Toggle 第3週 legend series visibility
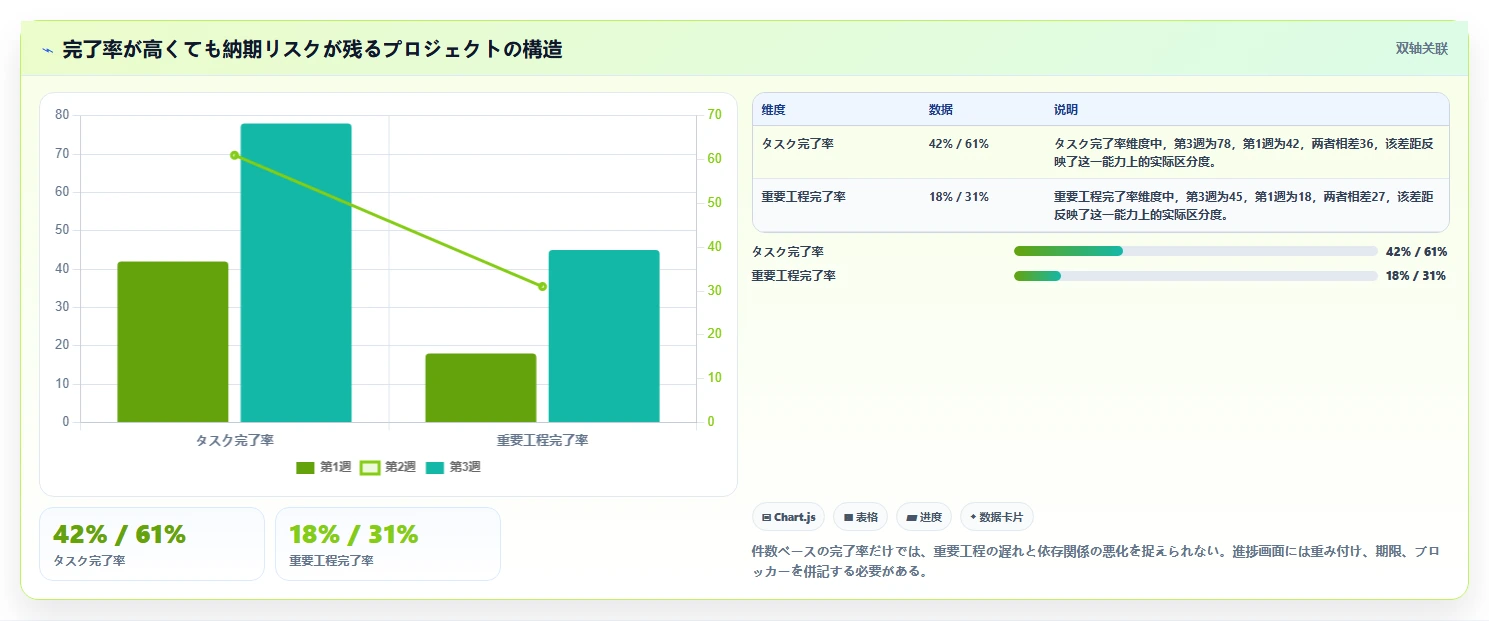The height and width of the screenshot is (621, 1489). pyautogui.click(x=453, y=467)
